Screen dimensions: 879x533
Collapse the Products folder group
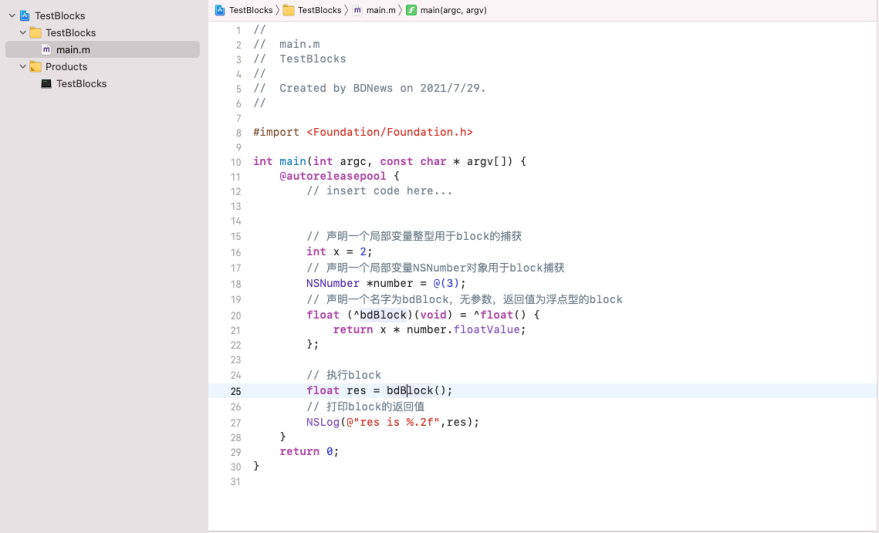click(x=23, y=67)
